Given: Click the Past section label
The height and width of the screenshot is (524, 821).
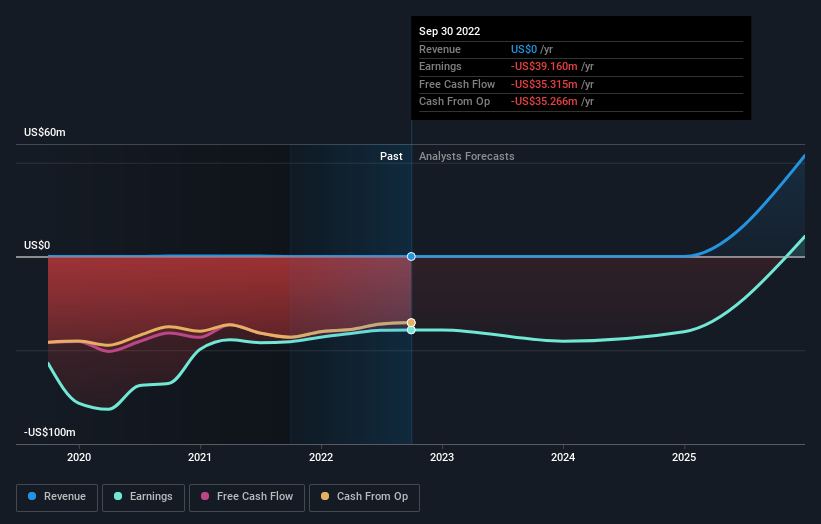Looking at the screenshot, I should pyautogui.click(x=391, y=157).
